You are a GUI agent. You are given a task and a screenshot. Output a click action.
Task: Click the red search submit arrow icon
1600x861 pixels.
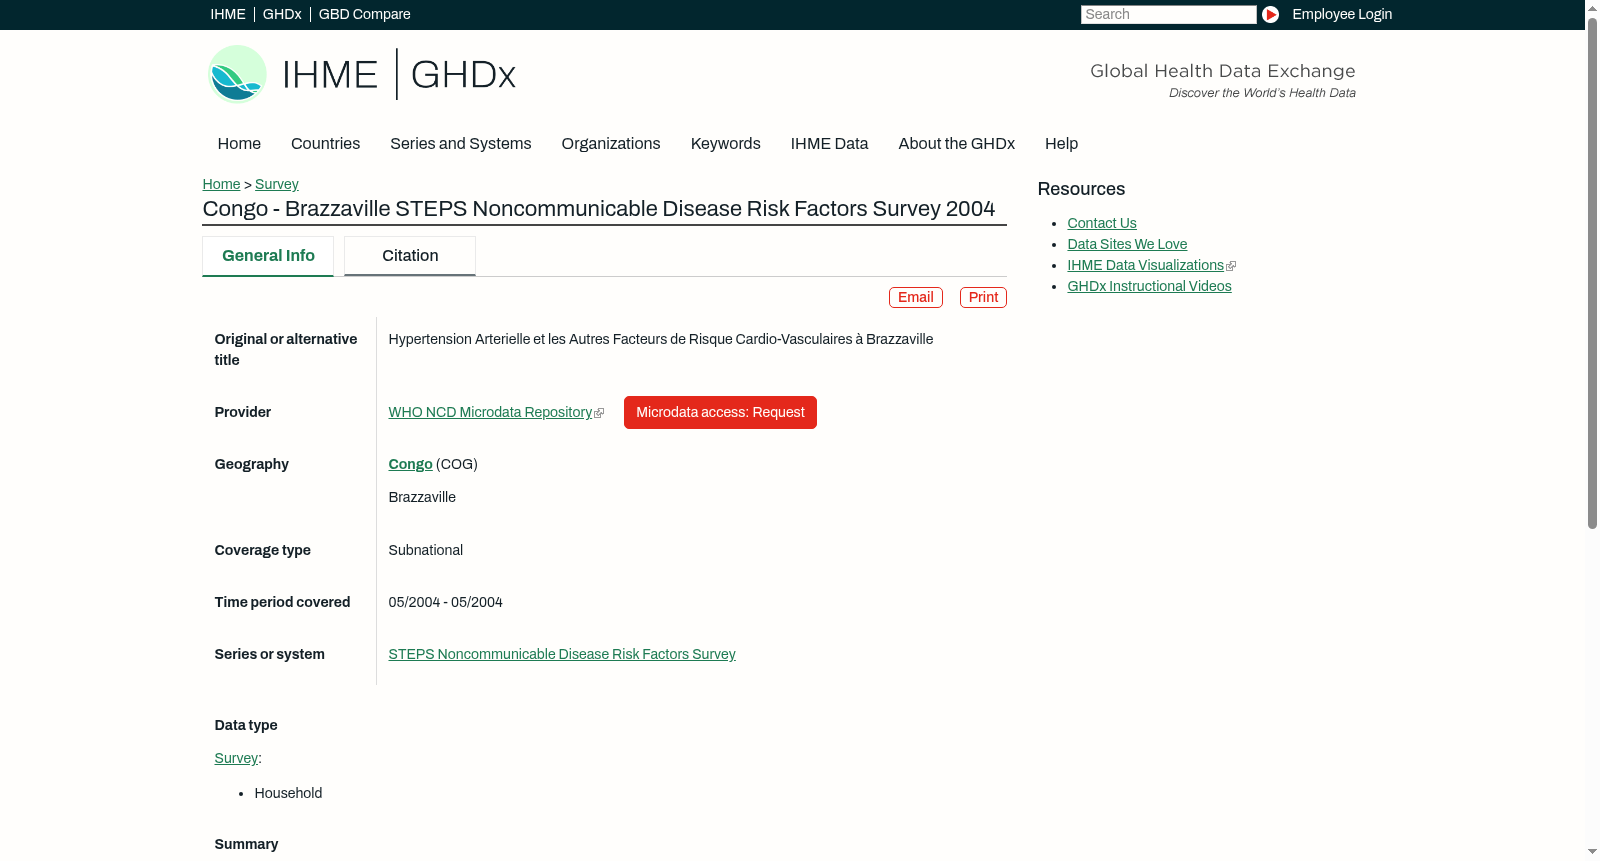(1270, 14)
